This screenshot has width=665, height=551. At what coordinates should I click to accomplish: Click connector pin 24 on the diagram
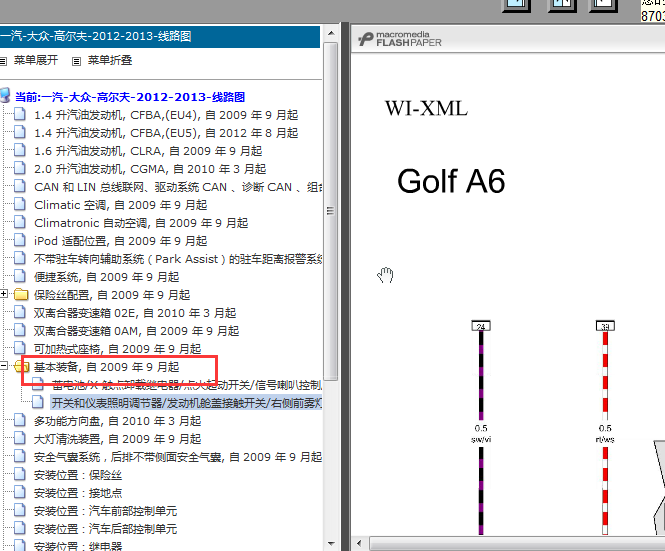click(x=481, y=326)
